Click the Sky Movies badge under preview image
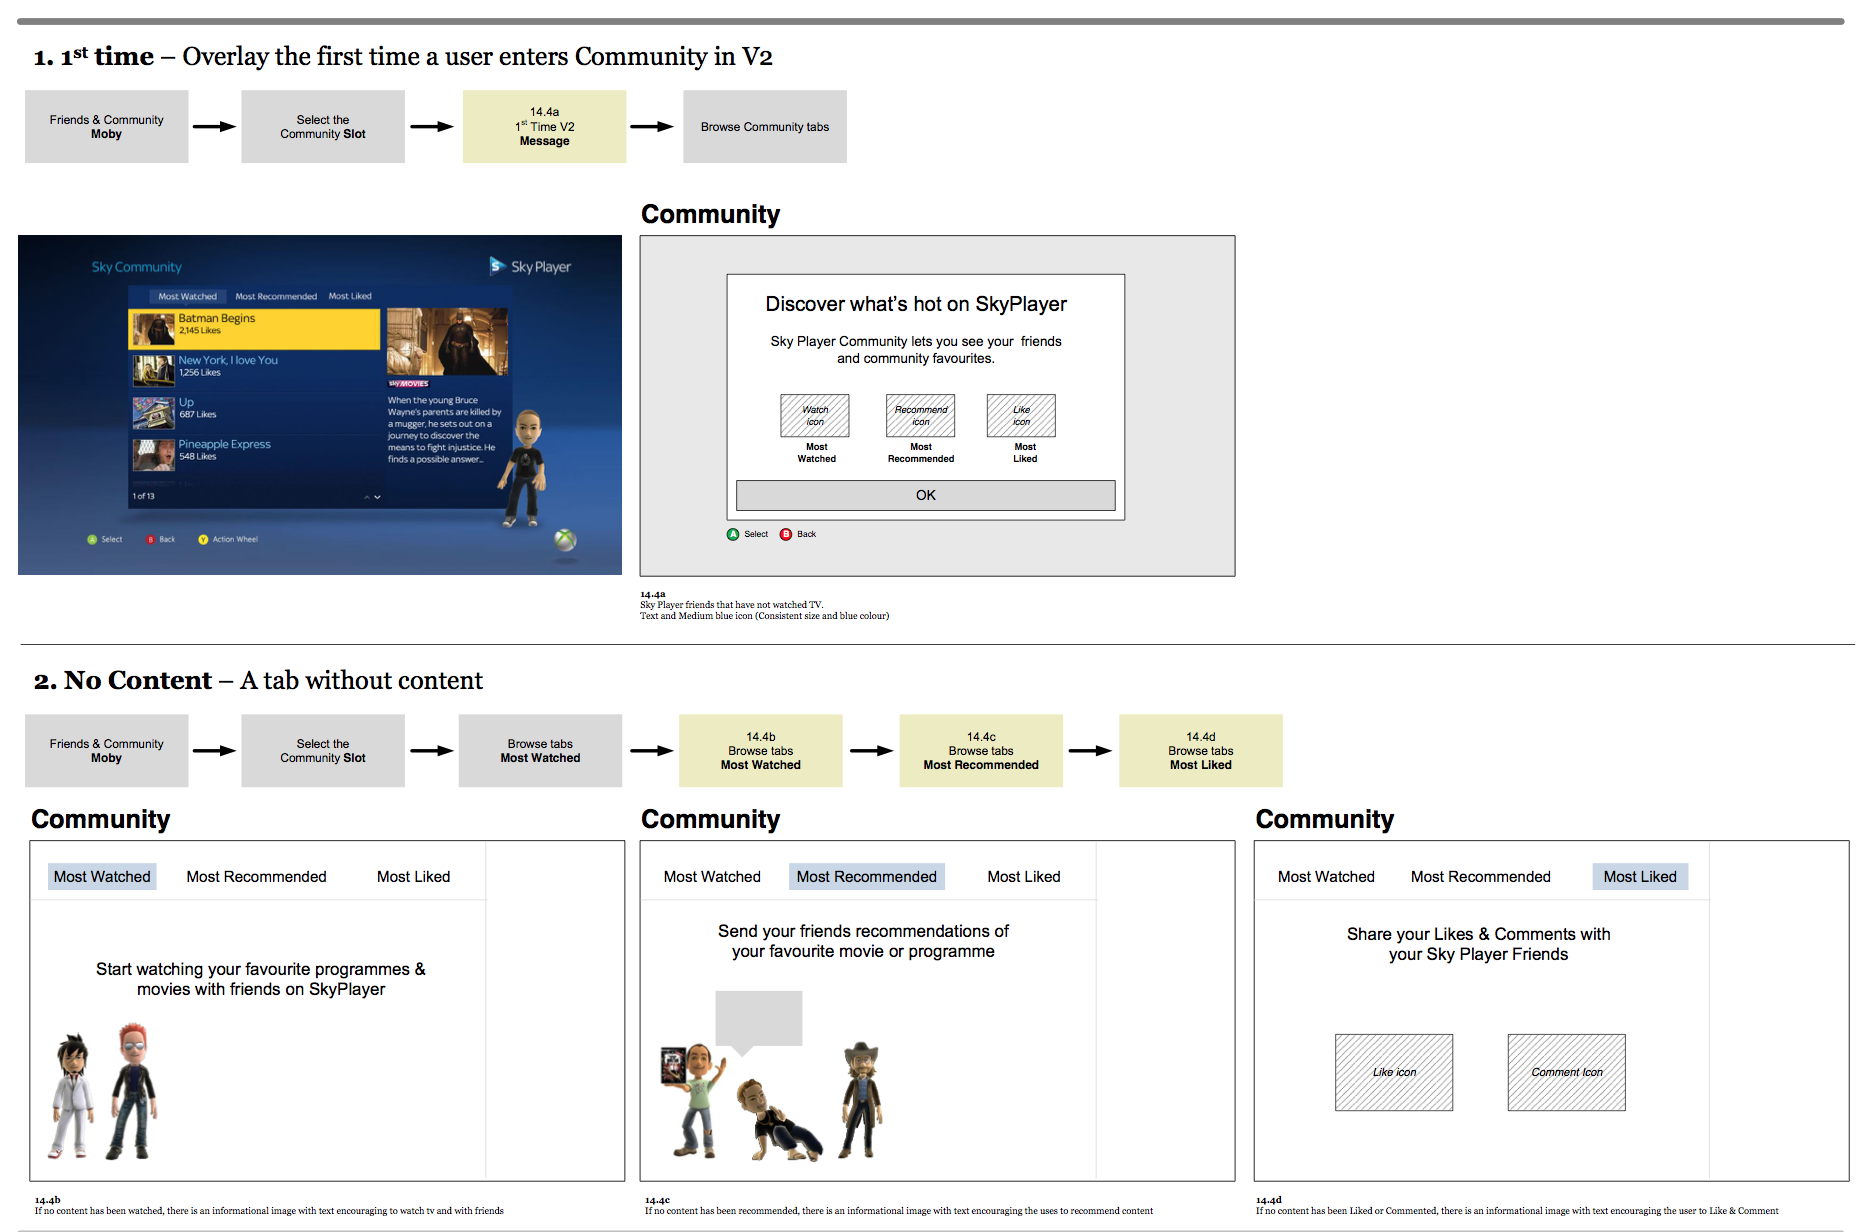The image size is (1866, 1232). tap(408, 384)
